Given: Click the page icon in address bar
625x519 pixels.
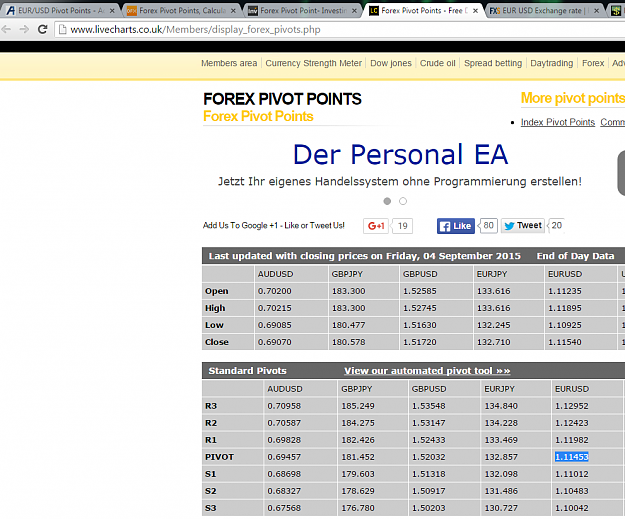Looking at the screenshot, I should 62,29.
